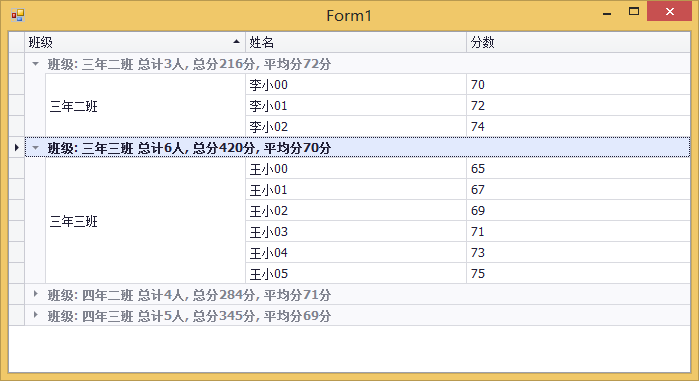Screen dimensions: 699x381
Task: Click the merged 三年三班 class cell
Action: (145, 221)
